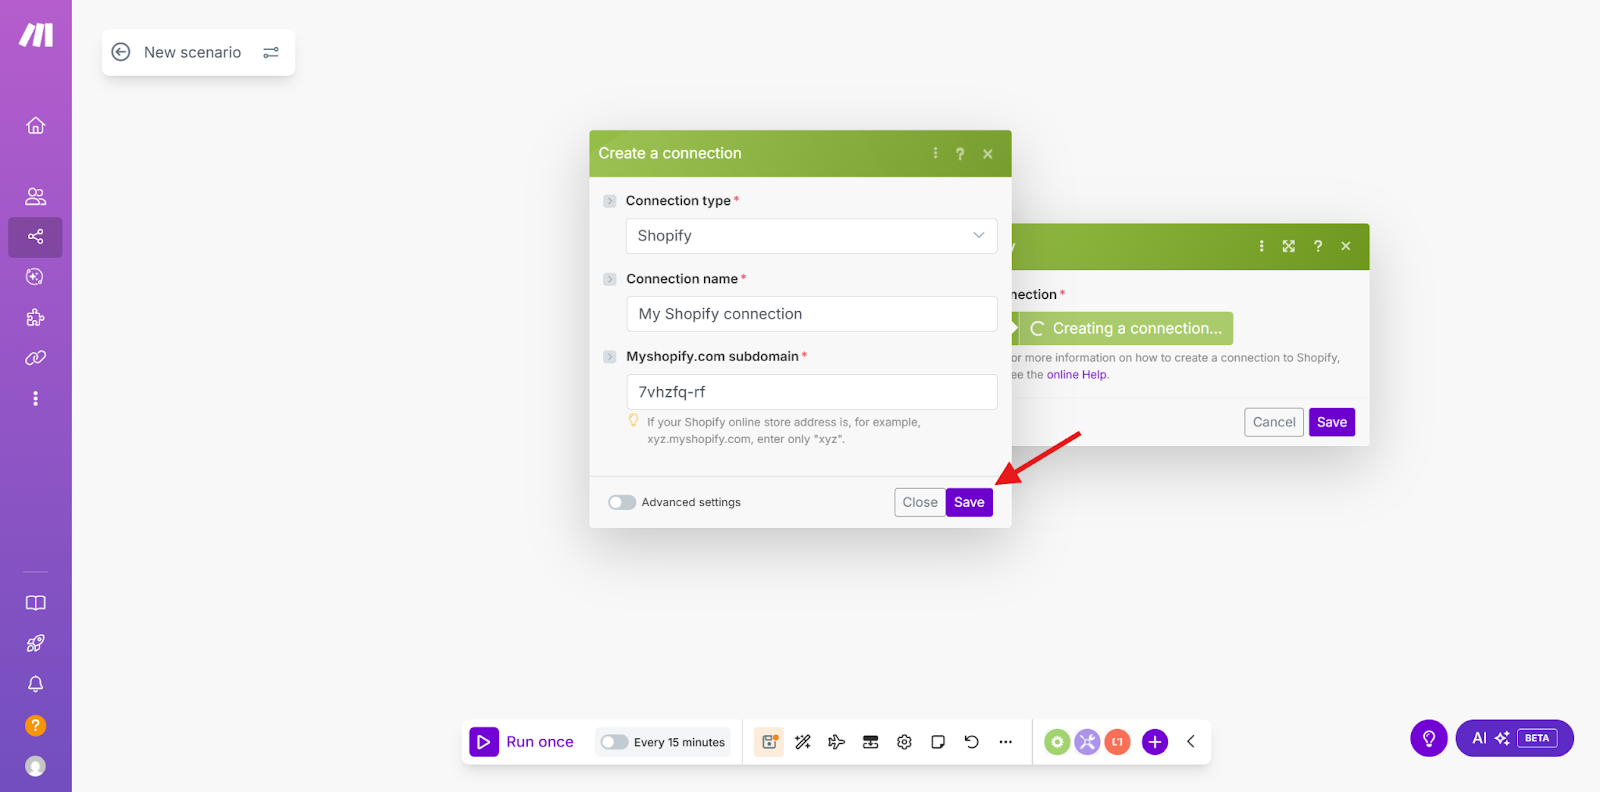Collapse the favorites bar with chevron
The image size is (1600, 792).
point(1191,742)
